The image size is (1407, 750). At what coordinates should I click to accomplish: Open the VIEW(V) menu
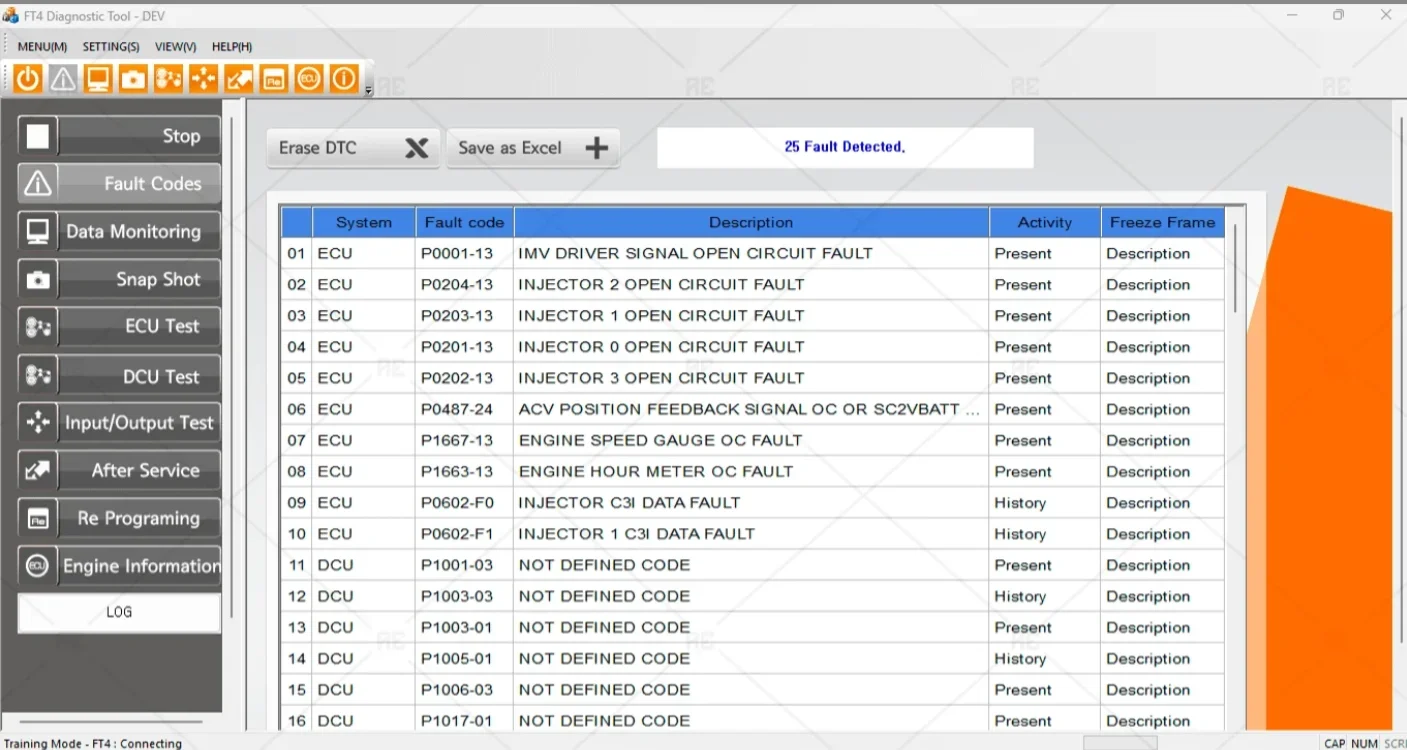point(176,46)
